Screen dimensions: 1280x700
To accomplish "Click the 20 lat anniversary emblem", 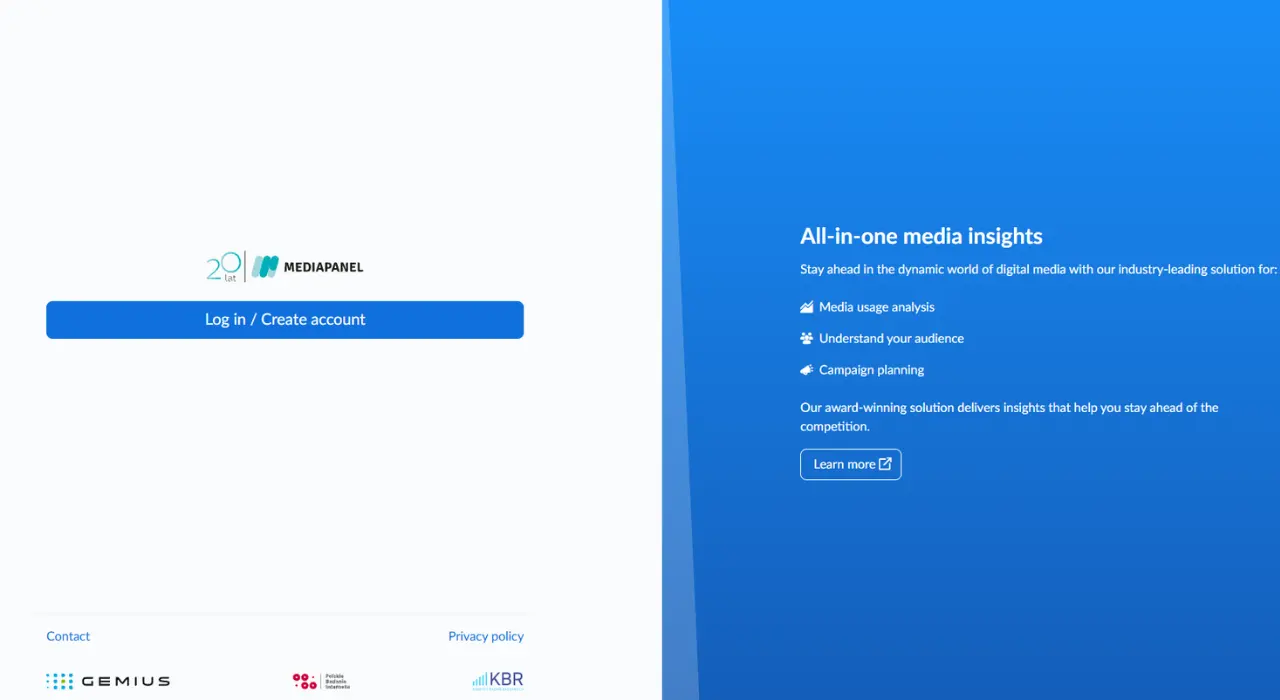I will pos(224,266).
